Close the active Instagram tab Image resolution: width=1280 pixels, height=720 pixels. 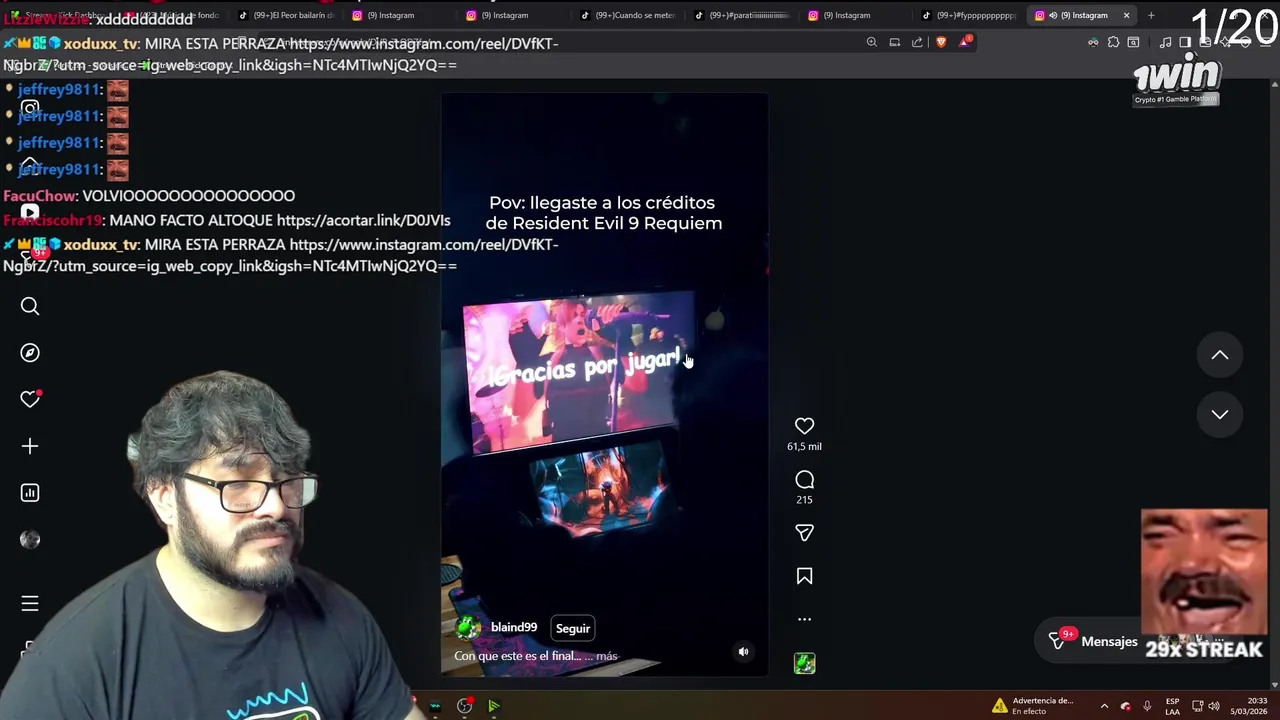tap(1126, 15)
